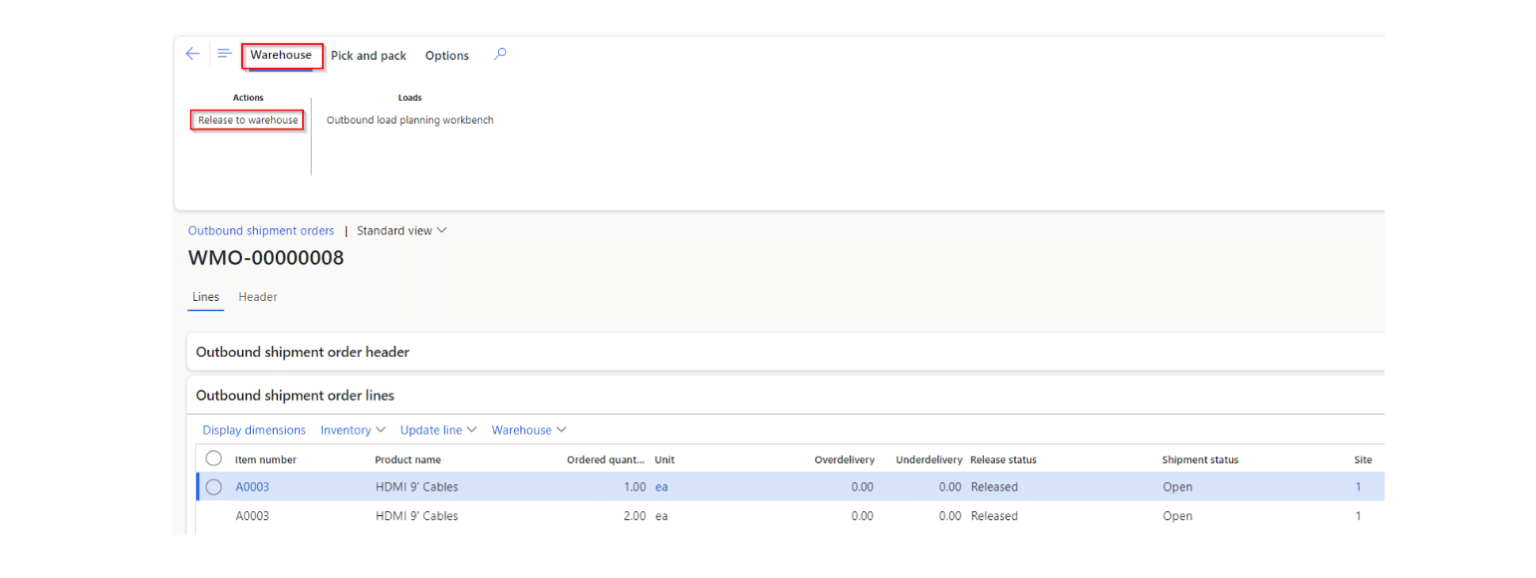Image resolution: width=1536 pixels, height=578 pixels.
Task: Click the Site column header
Action: point(1363,460)
